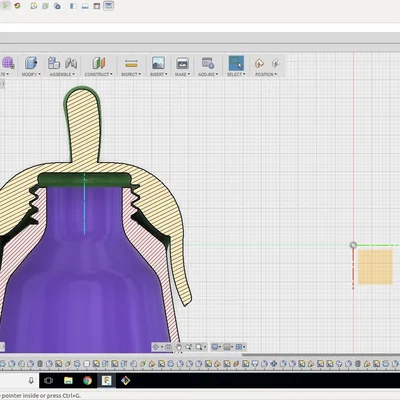This screenshot has width=400, height=400.
Task: Open the Zoom options dropdown arrow
Action: [204, 347]
